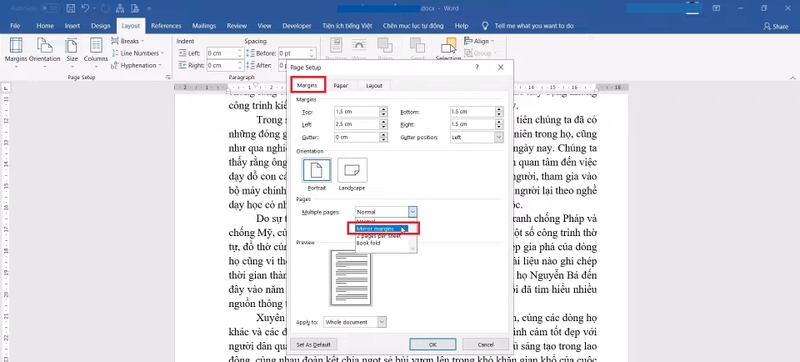Viewport: 800px width, 362px height.
Task: Click the Left margin input field
Action: coord(356,124)
